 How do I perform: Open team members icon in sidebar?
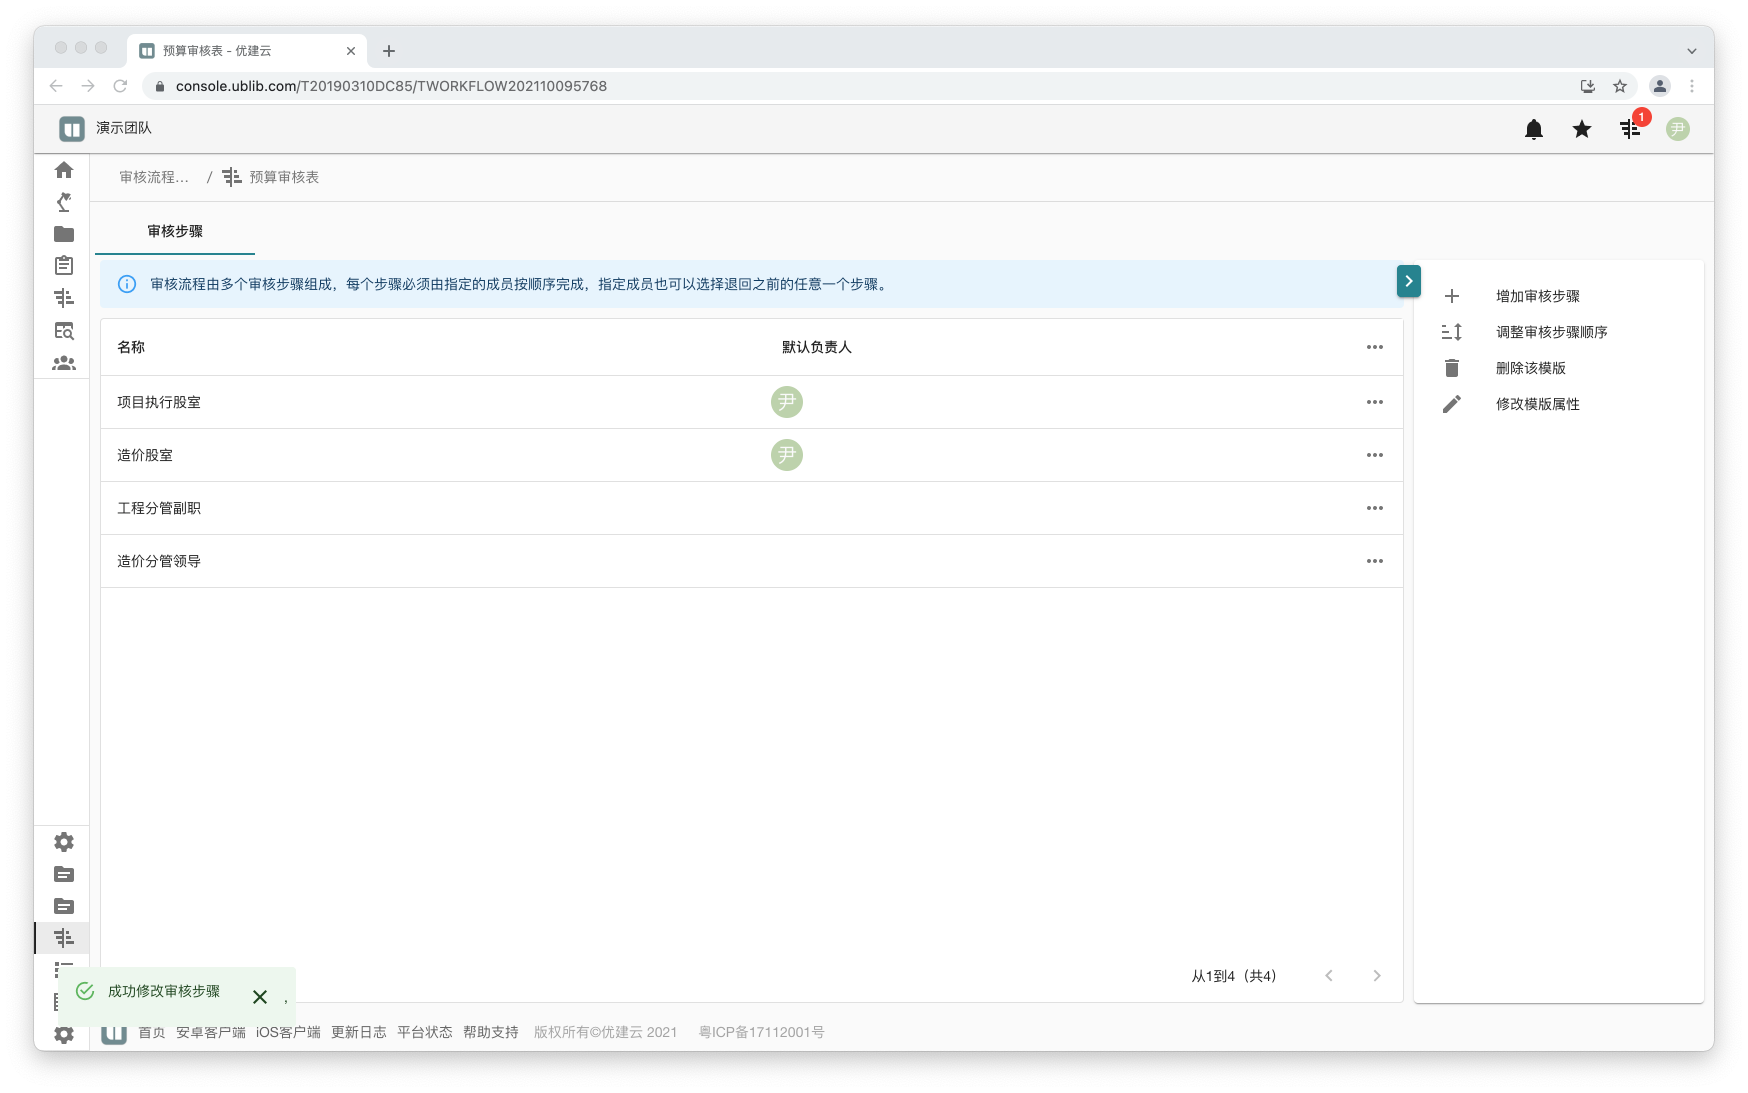tap(64, 363)
